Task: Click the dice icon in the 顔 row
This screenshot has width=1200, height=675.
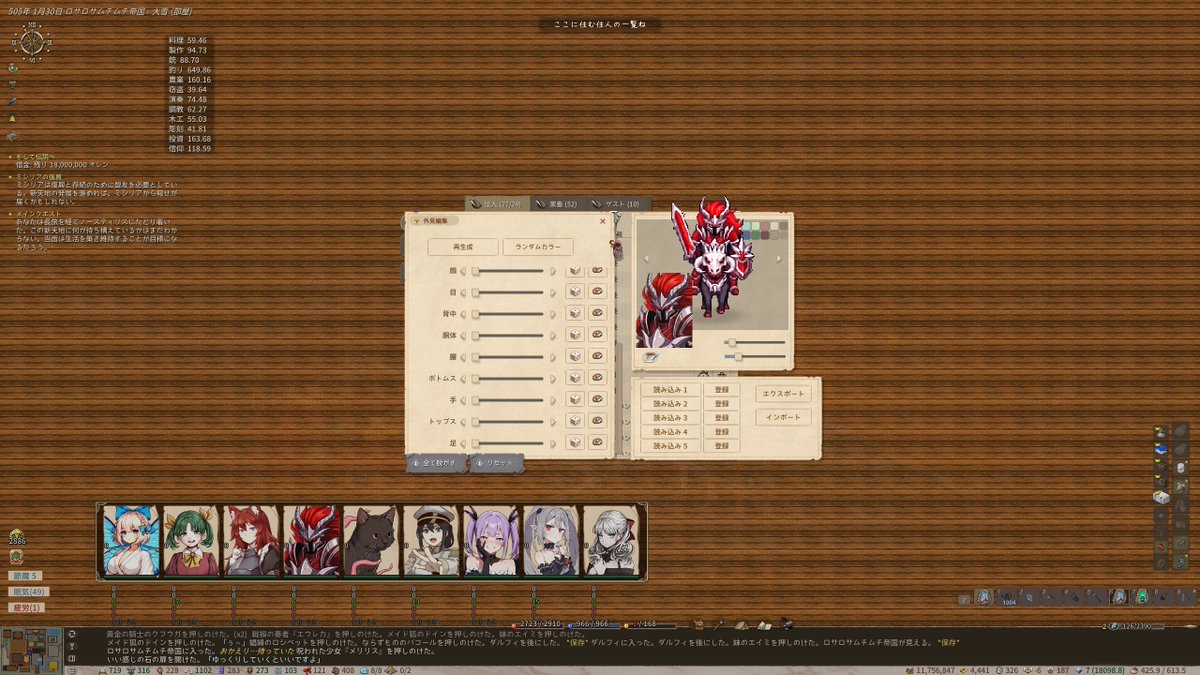Action: tap(575, 270)
